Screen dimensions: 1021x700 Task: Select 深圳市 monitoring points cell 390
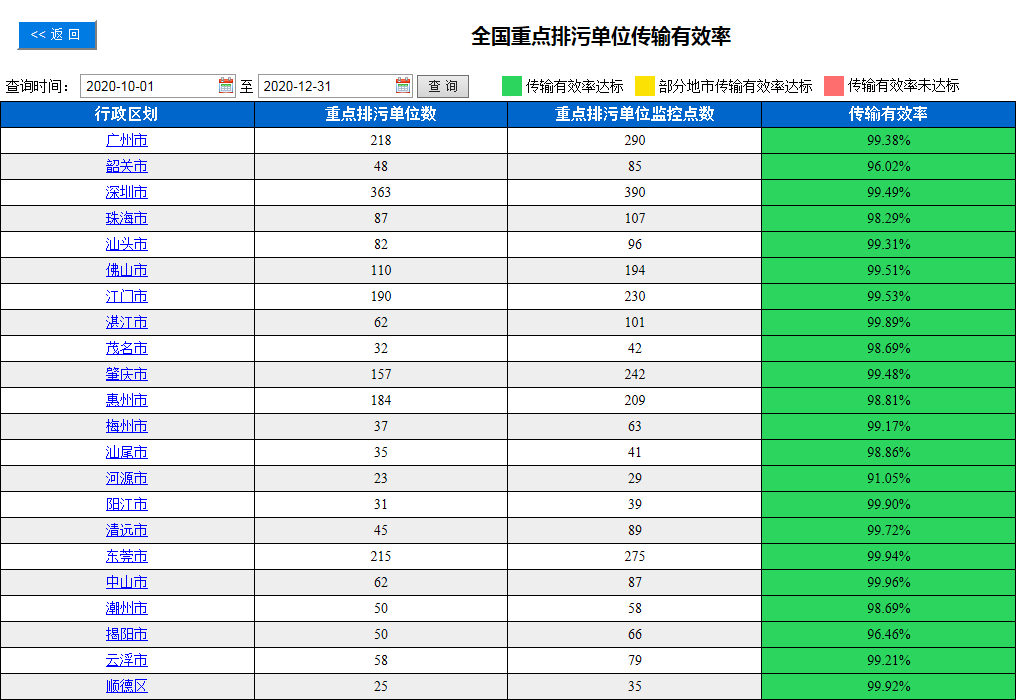click(x=635, y=193)
